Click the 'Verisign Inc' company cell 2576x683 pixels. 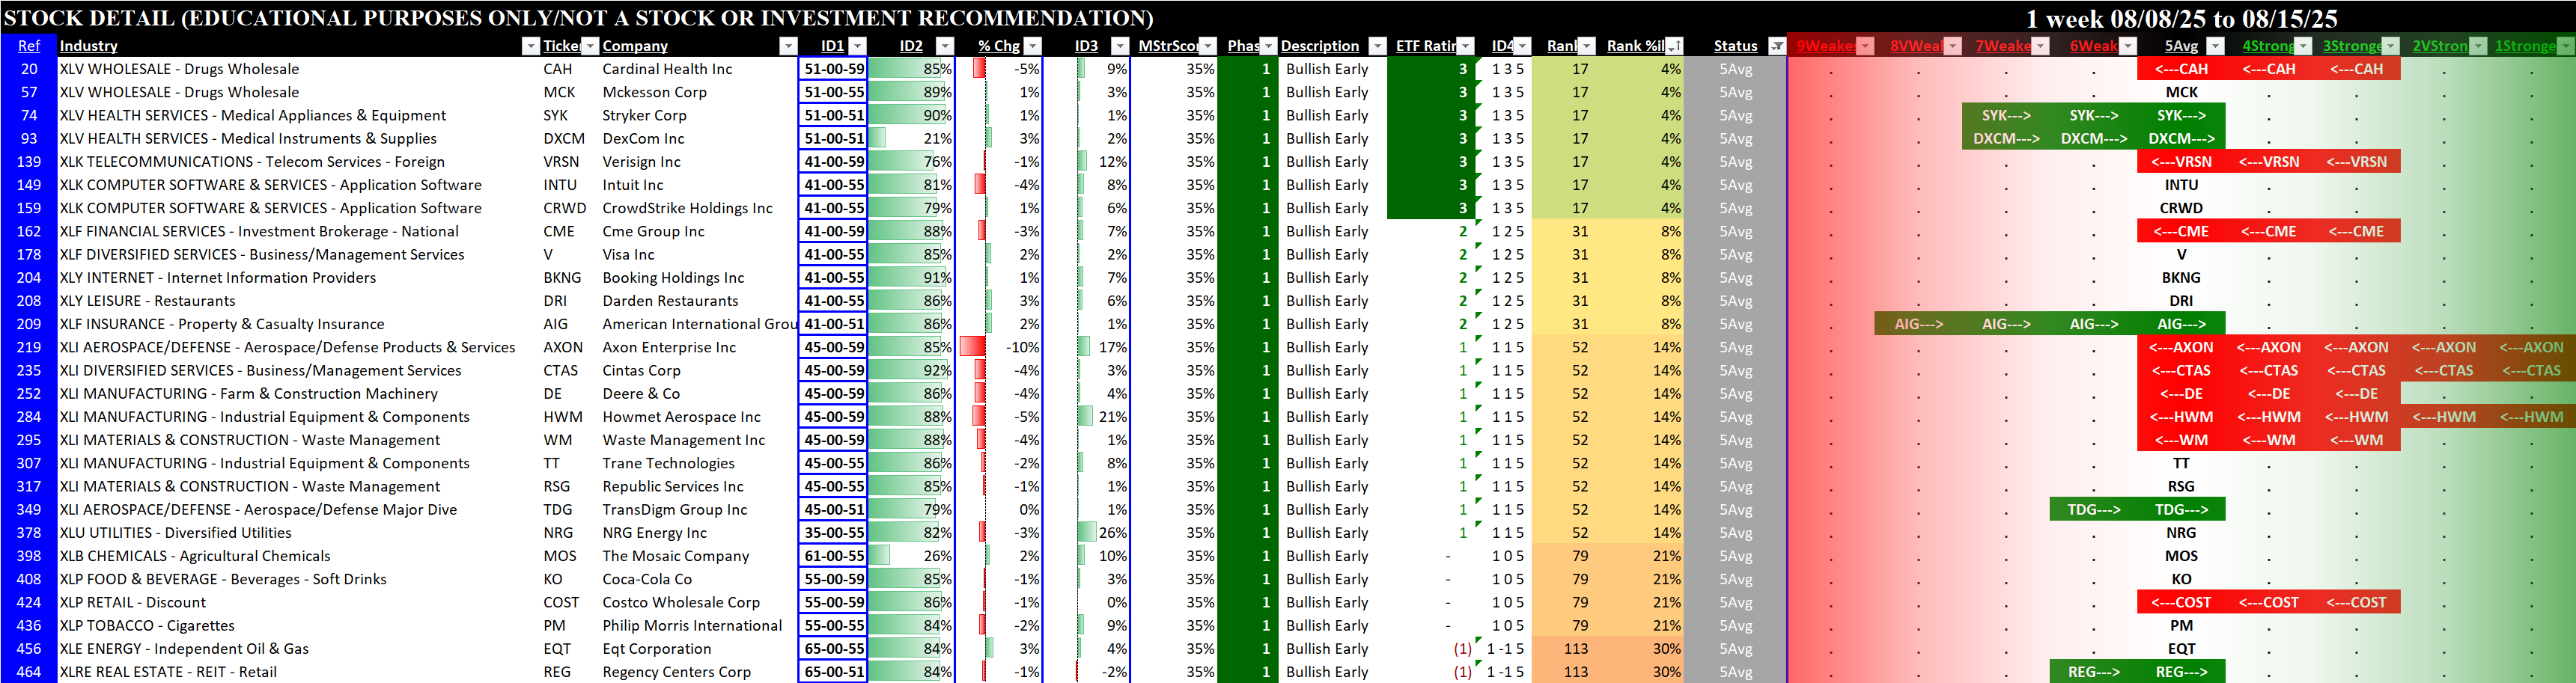click(x=641, y=162)
